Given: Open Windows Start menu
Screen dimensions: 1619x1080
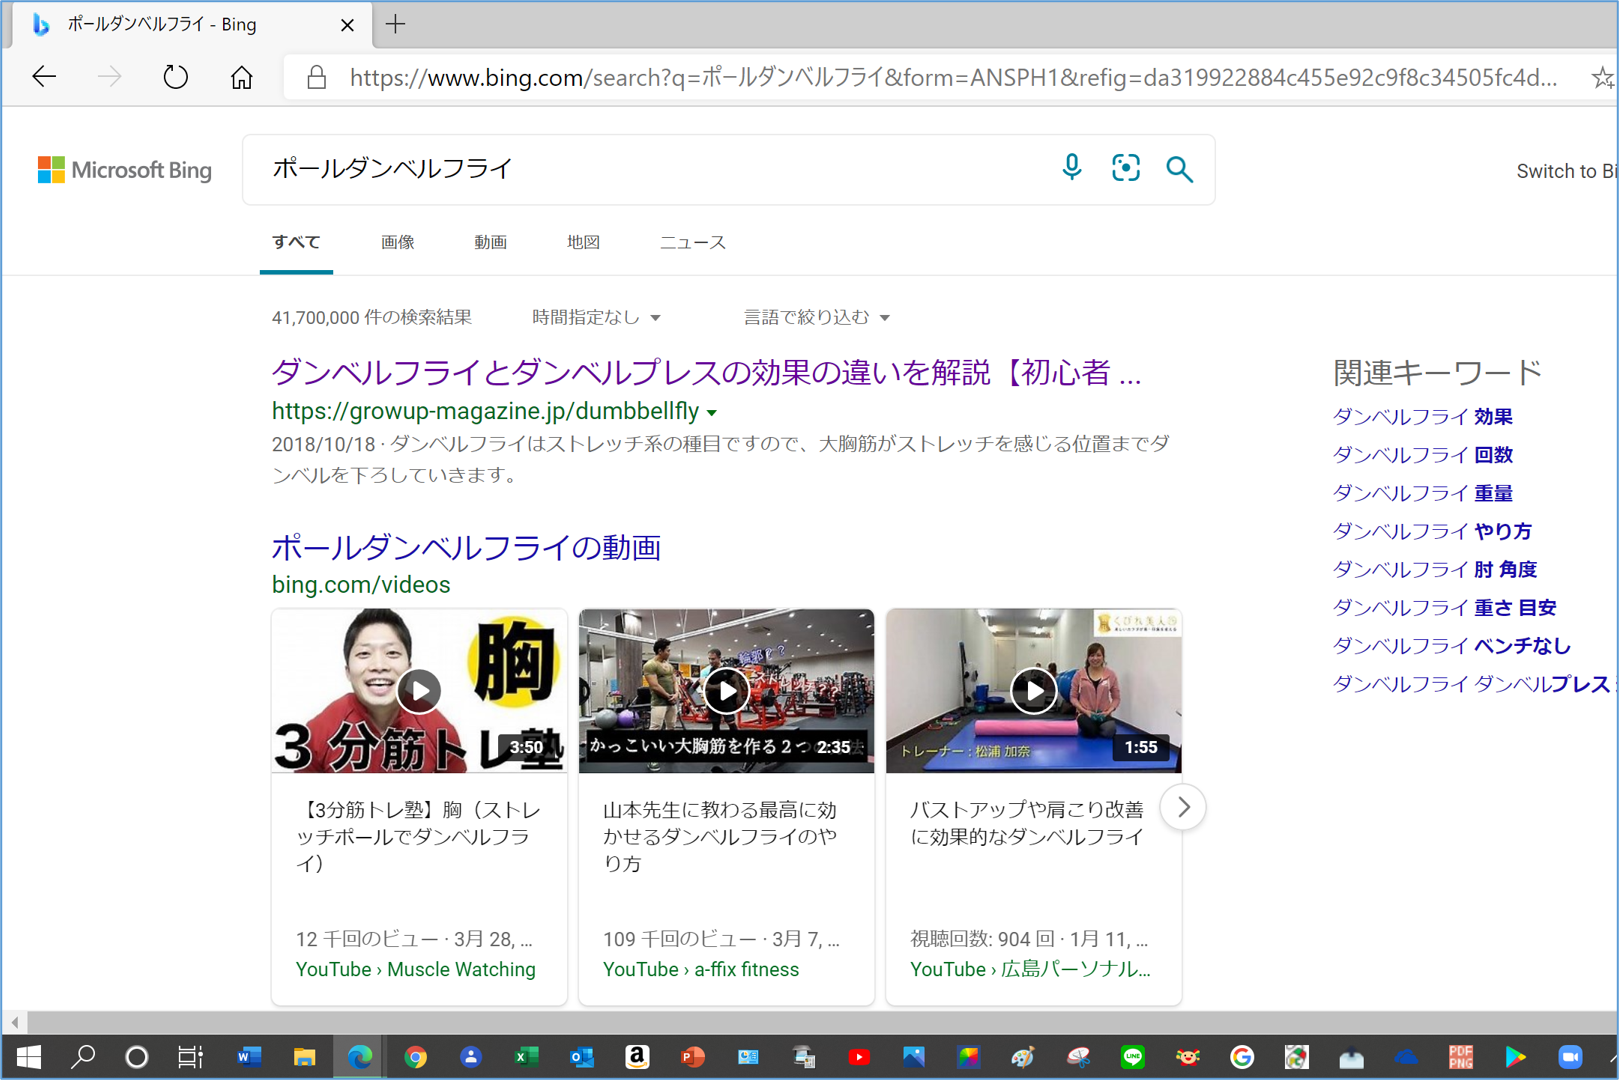Looking at the screenshot, I should [x=28, y=1057].
